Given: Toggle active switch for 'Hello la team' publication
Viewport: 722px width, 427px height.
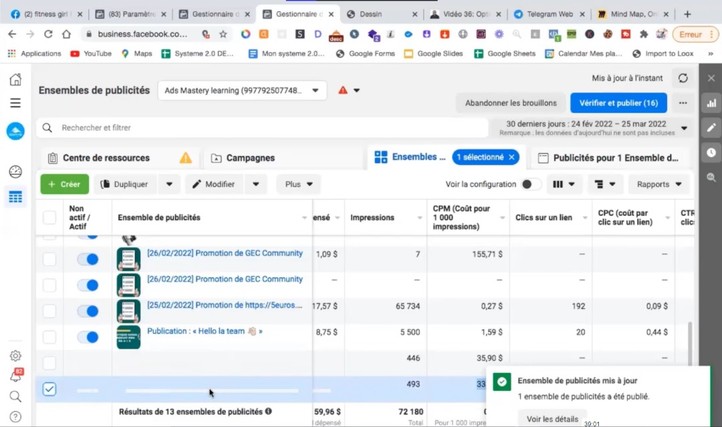Looking at the screenshot, I should click(88, 337).
